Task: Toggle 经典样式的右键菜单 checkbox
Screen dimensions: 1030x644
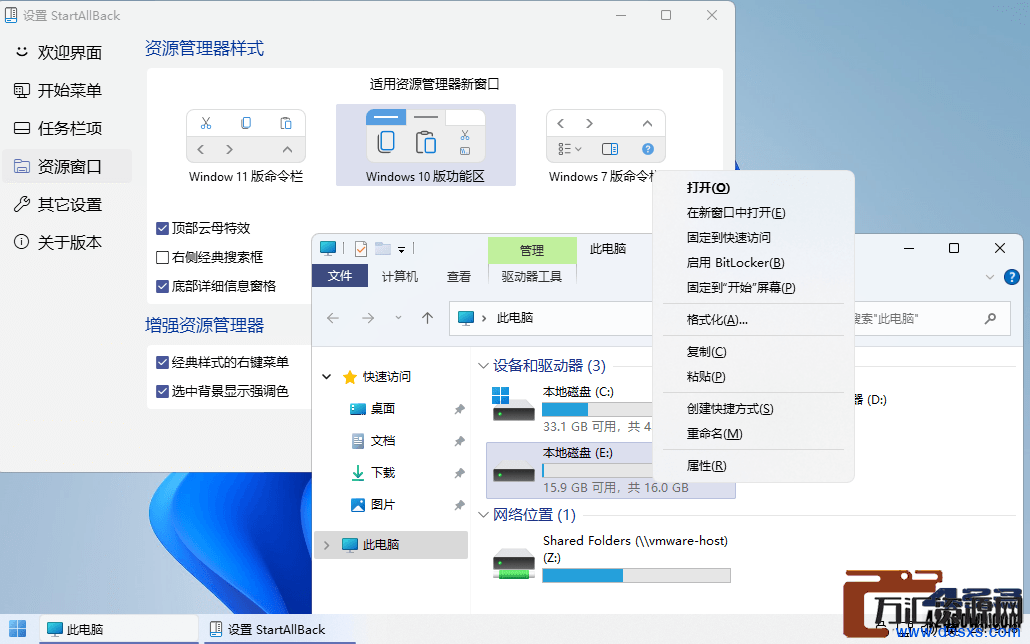Action: 163,363
